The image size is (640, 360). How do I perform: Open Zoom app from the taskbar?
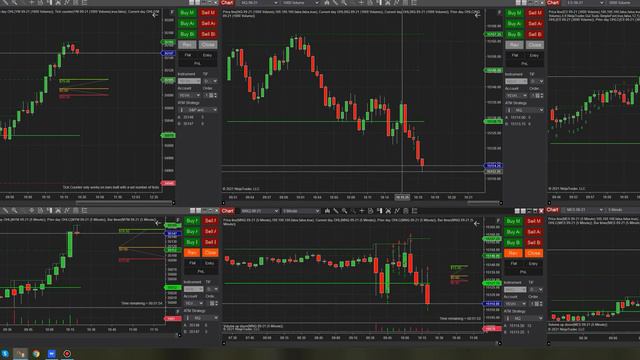click(51, 353)
